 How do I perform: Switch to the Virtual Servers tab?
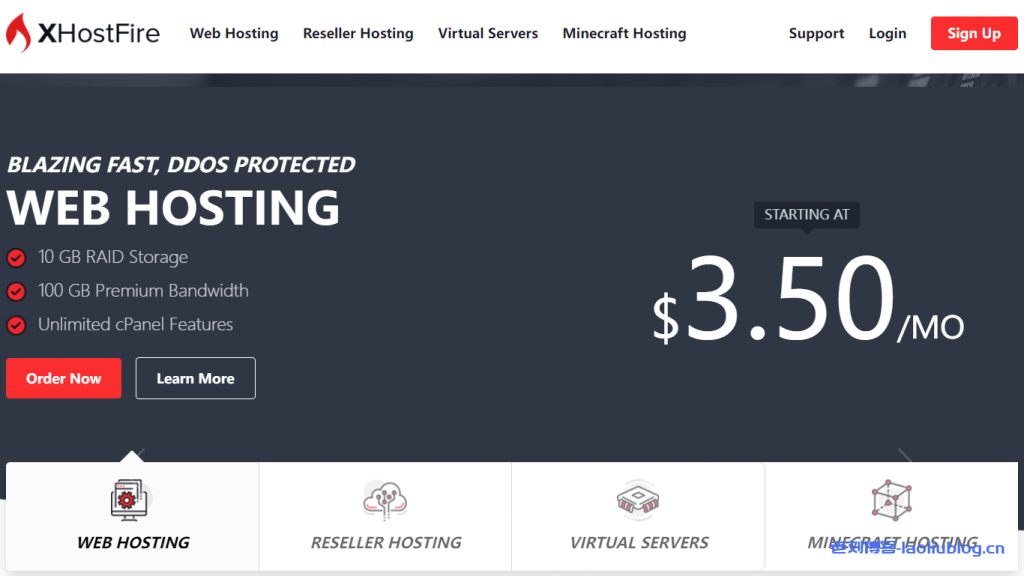pyautogui.click(x=637, y=542)
